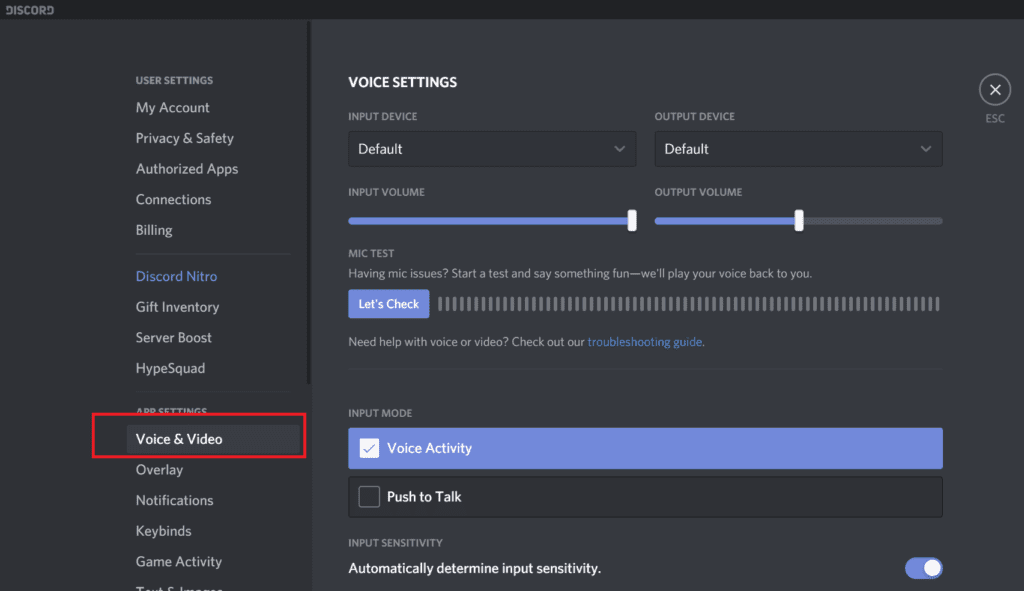Select the Server Boost page

(x=175, y=337)
